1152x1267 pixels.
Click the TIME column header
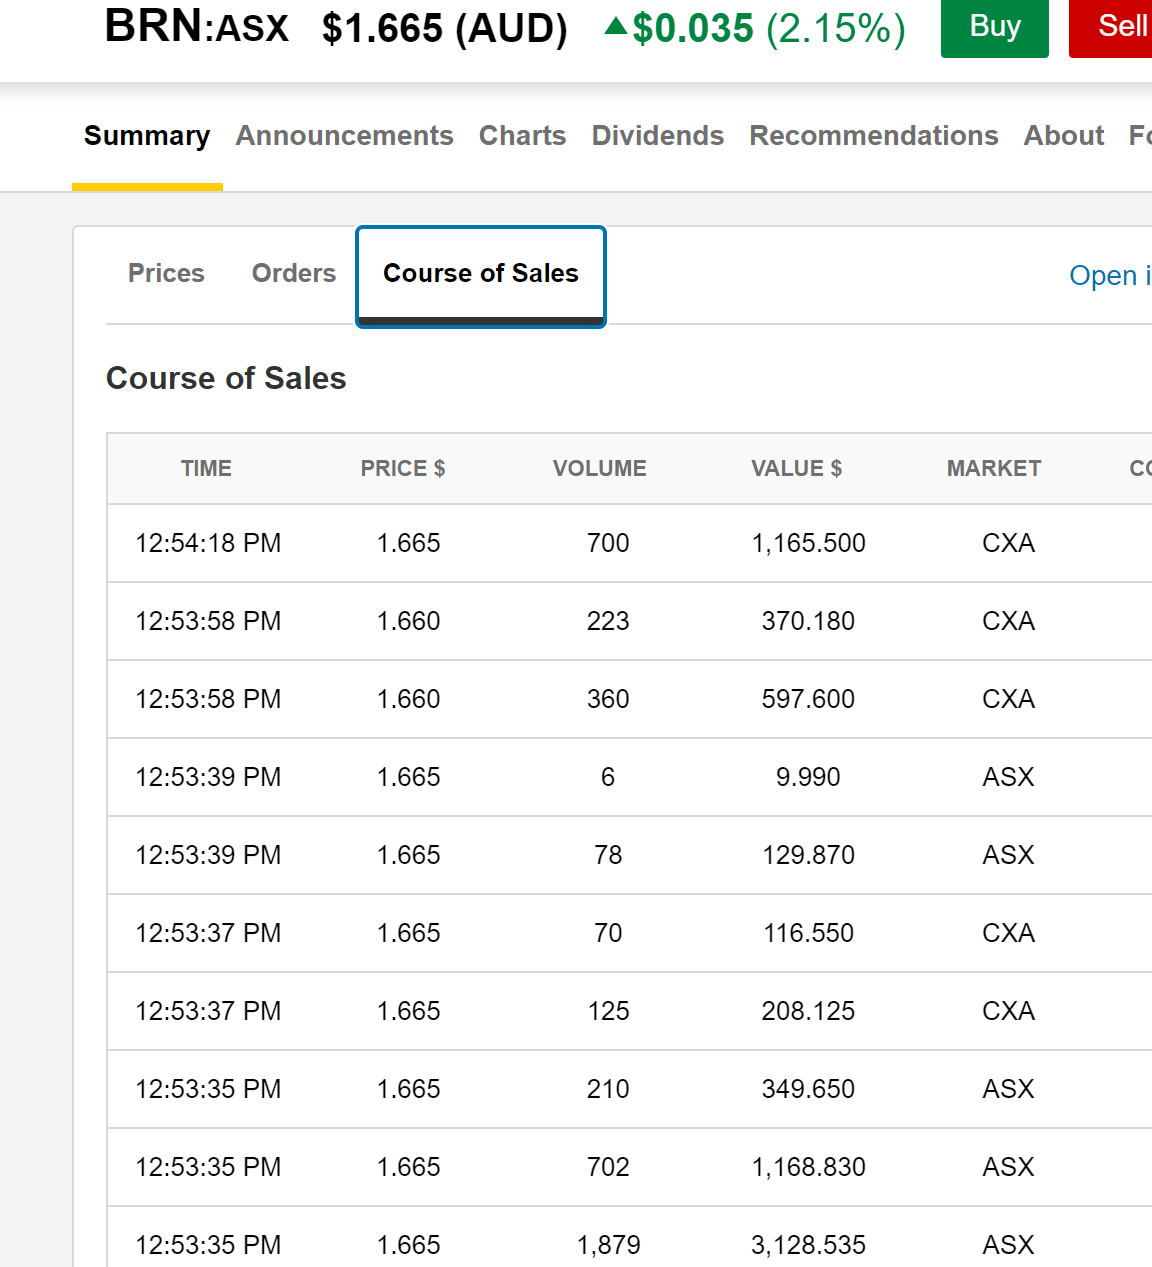[206, 468]
